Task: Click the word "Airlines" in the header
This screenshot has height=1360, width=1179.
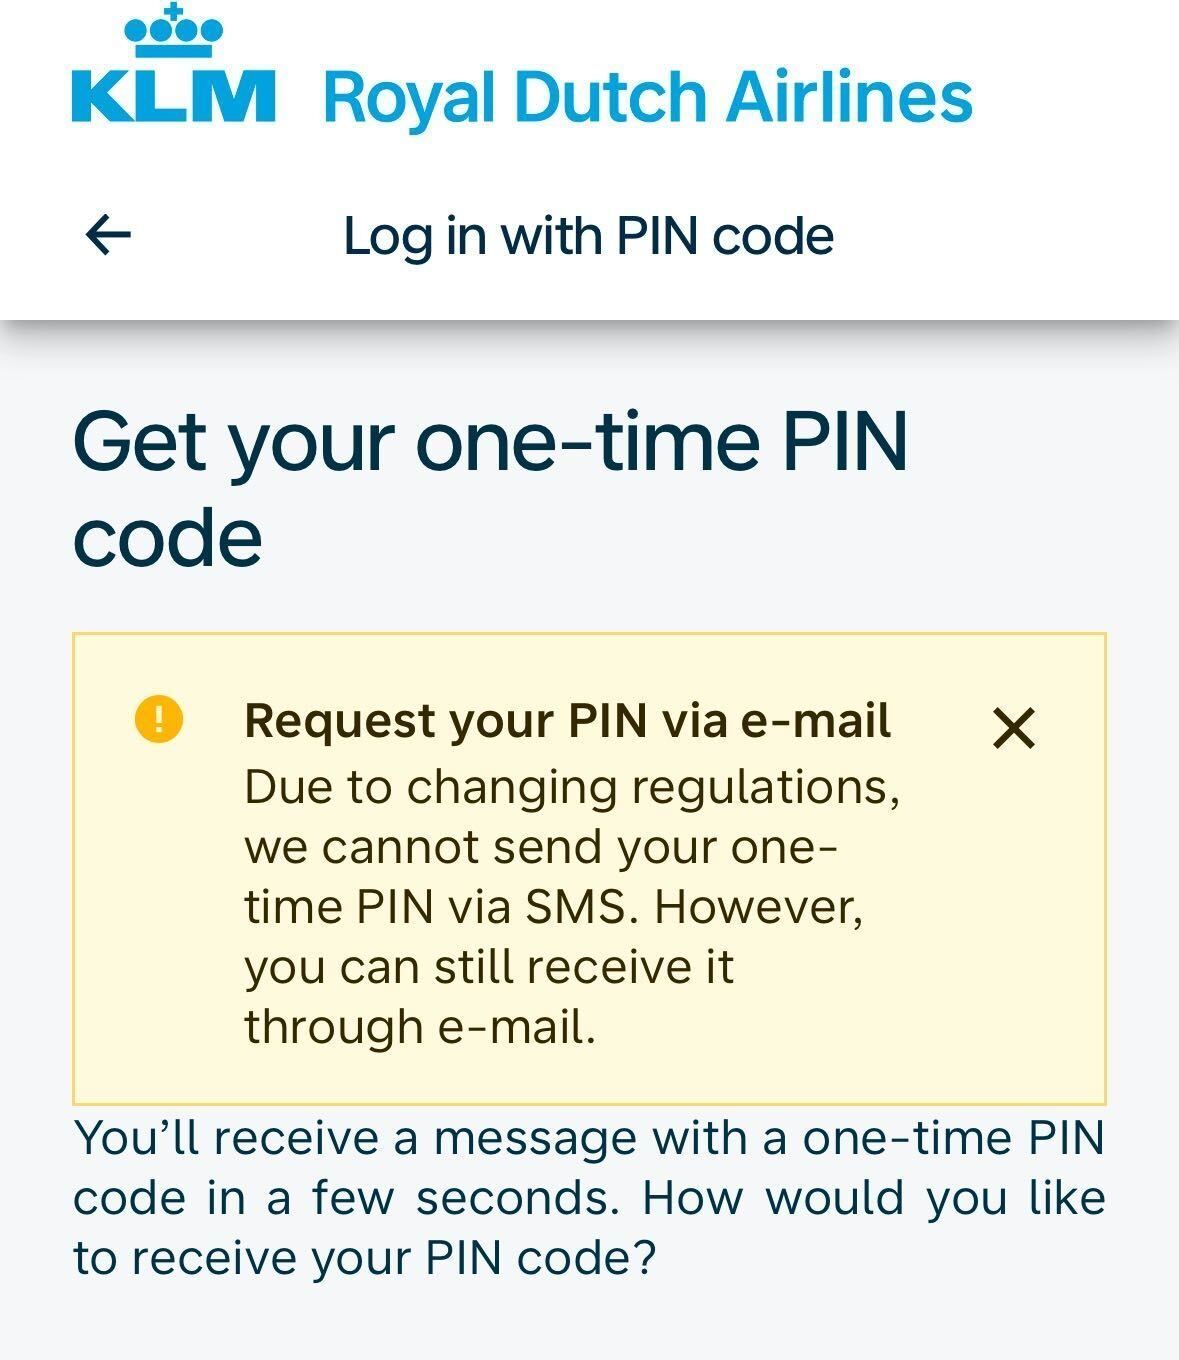Action: (848, 97)
